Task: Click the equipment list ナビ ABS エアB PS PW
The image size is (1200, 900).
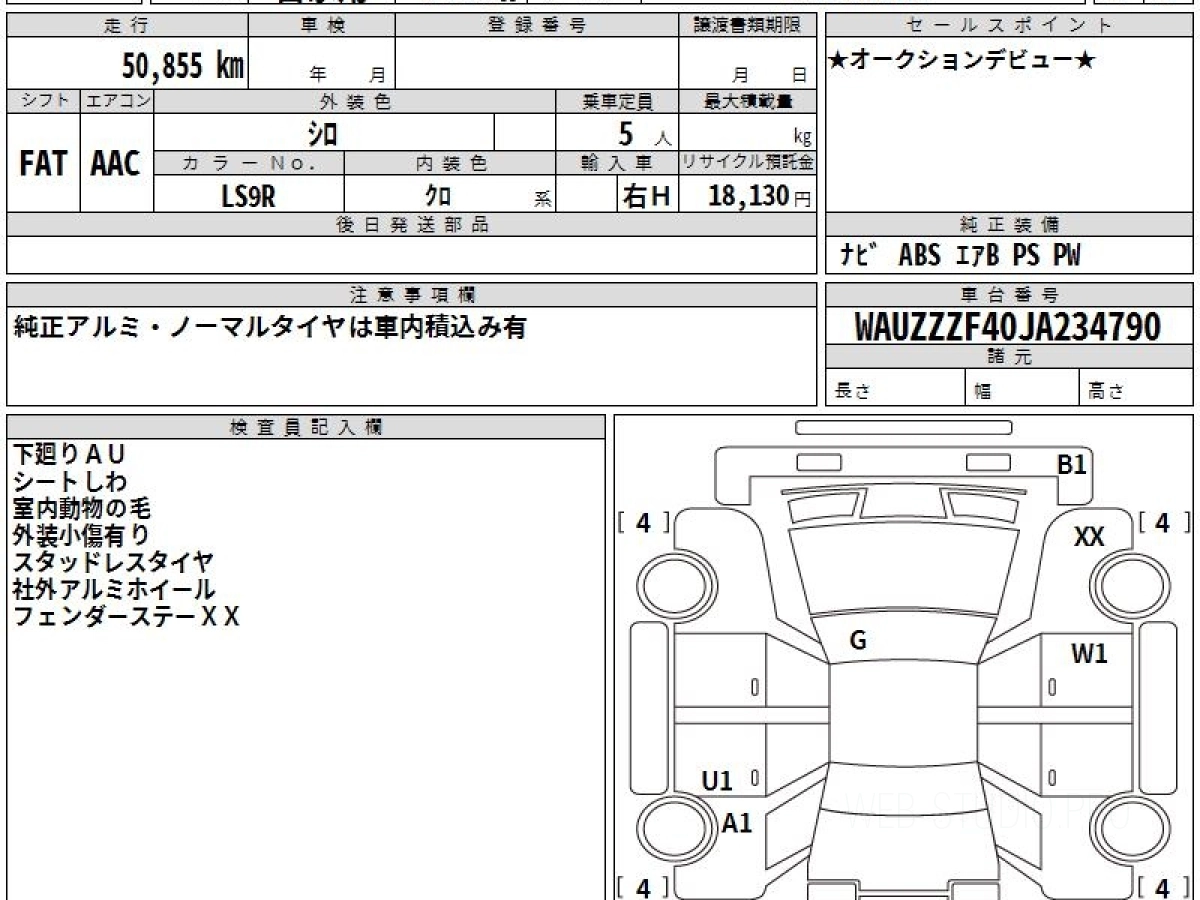Action: click(960, 255)
